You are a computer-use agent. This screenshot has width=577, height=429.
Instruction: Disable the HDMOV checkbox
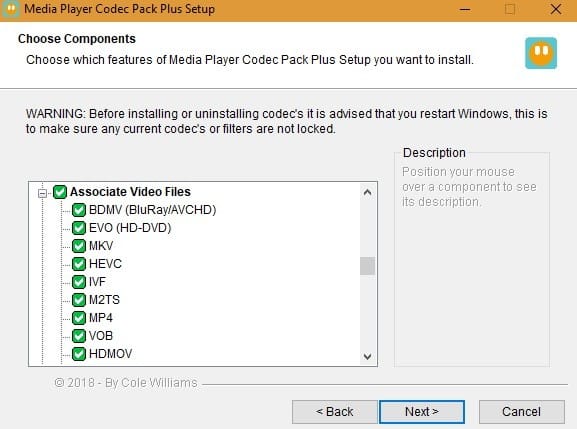coord(79,354)
